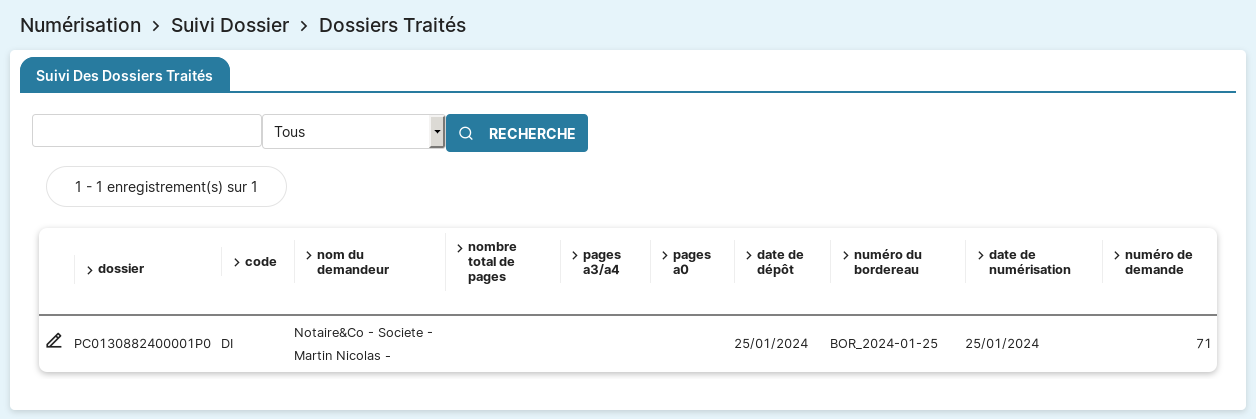The image size is (1256, 419).
Task: Click the sort chevron beside the code column
Action: click(237, 262)
